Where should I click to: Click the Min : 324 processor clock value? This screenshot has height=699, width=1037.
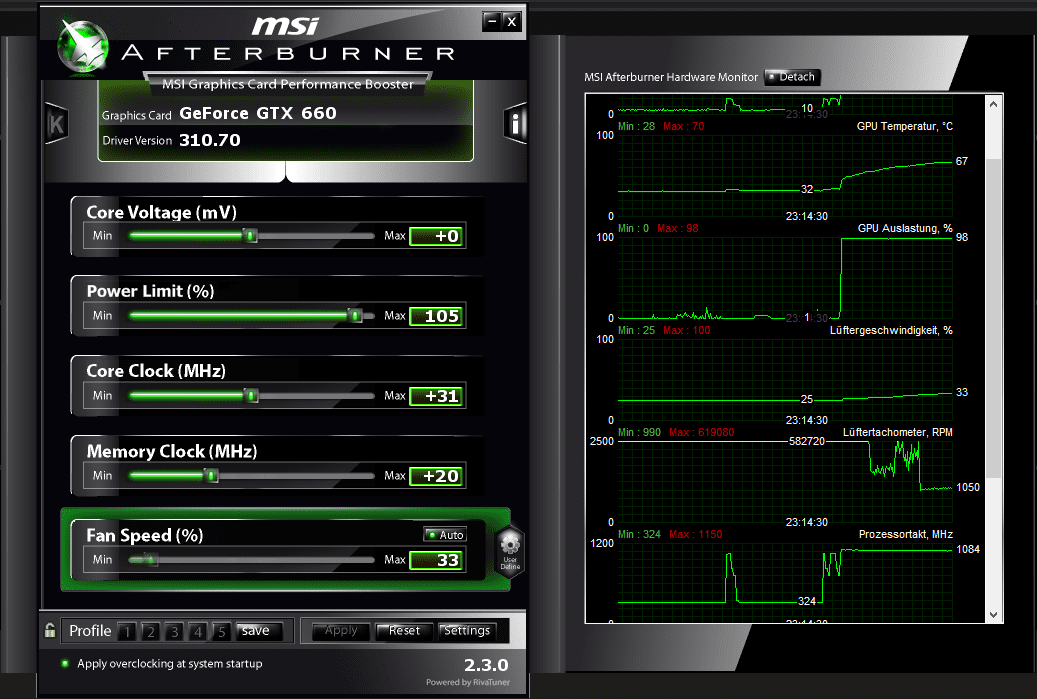point(640,534)
